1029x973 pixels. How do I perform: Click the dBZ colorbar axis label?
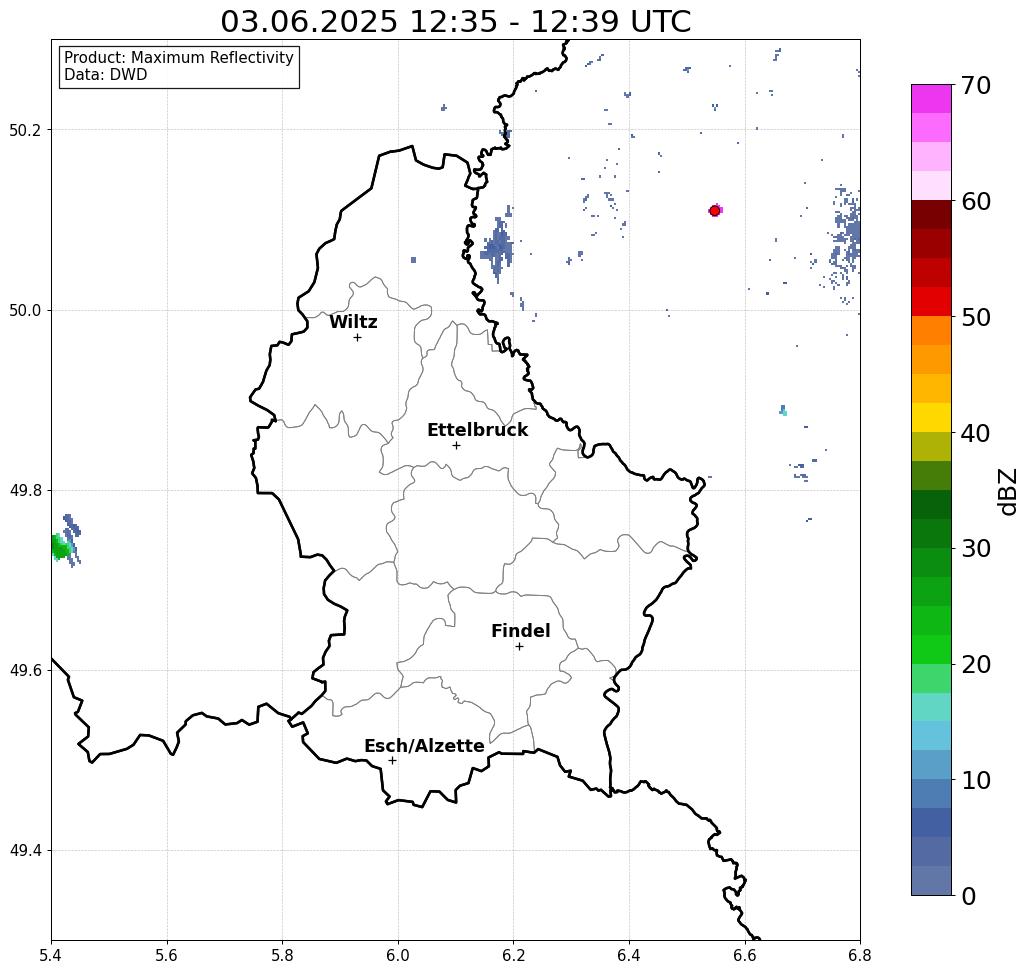[x=1007, y=491]
